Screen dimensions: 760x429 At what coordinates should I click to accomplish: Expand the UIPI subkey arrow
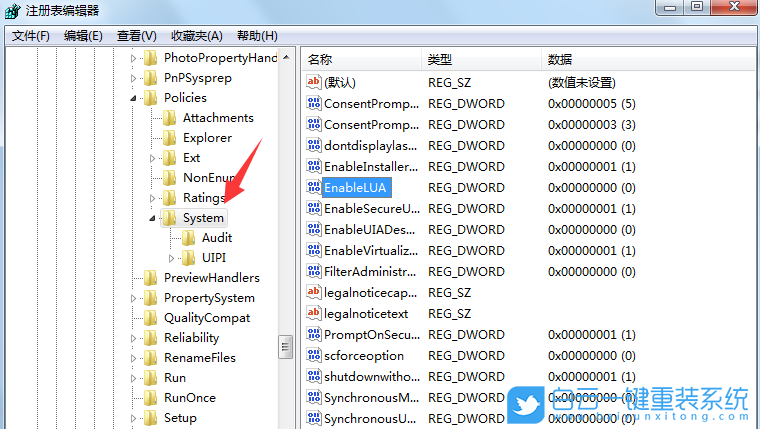(172, 258)
